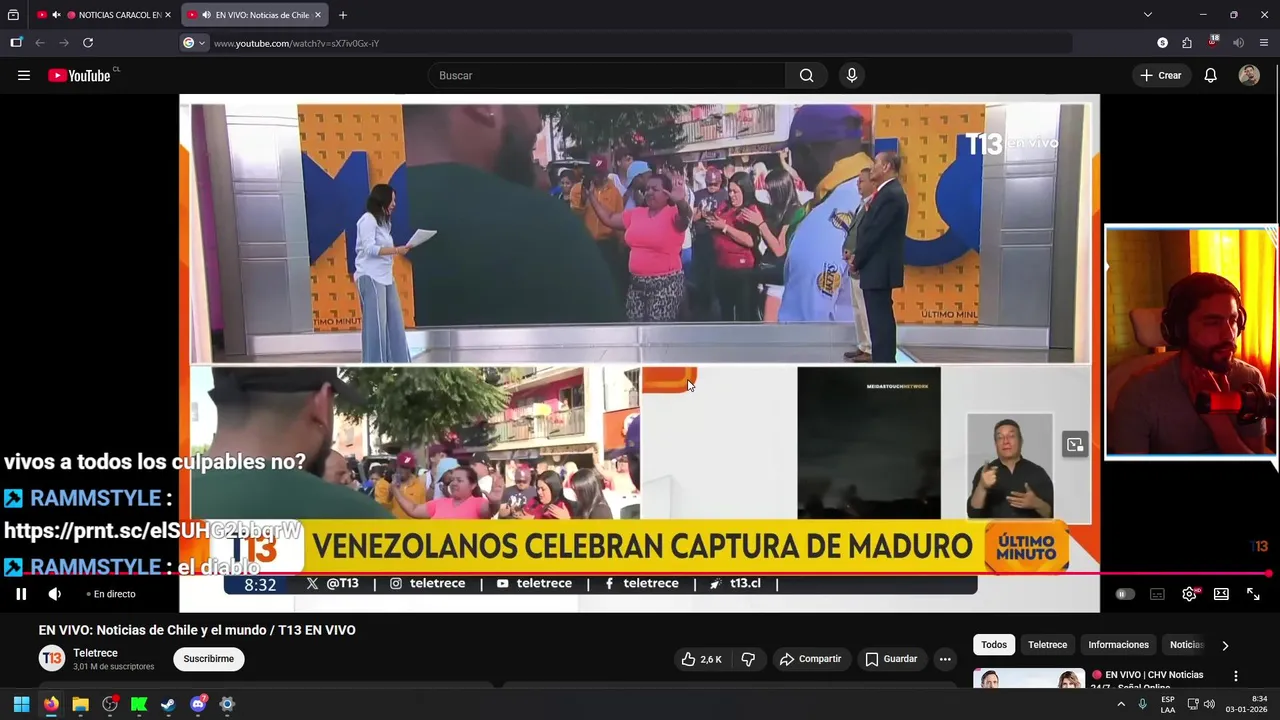1280x720 pixels.
Task: Click the Buscar search field
Action: [x=607, y=75]
